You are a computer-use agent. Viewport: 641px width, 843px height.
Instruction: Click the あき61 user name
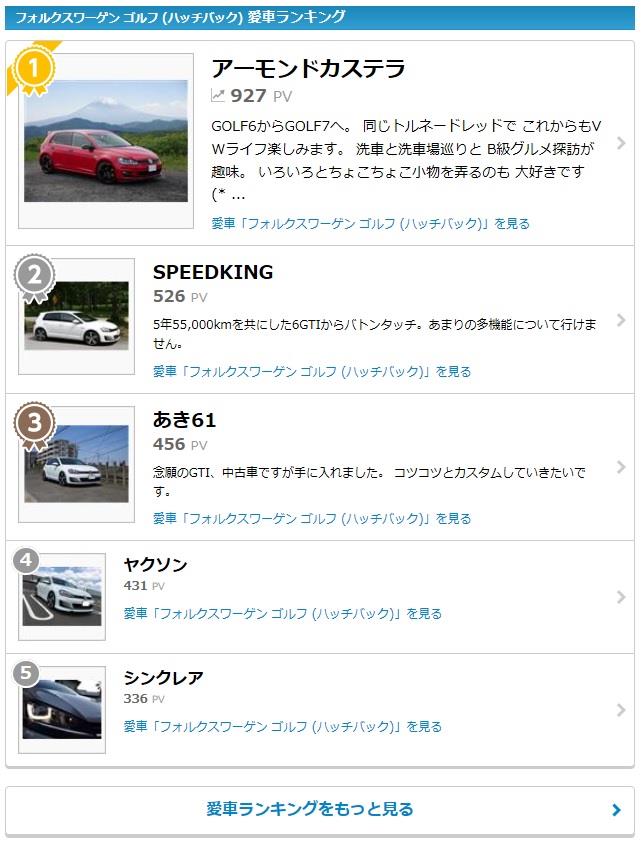coord(184,420)
